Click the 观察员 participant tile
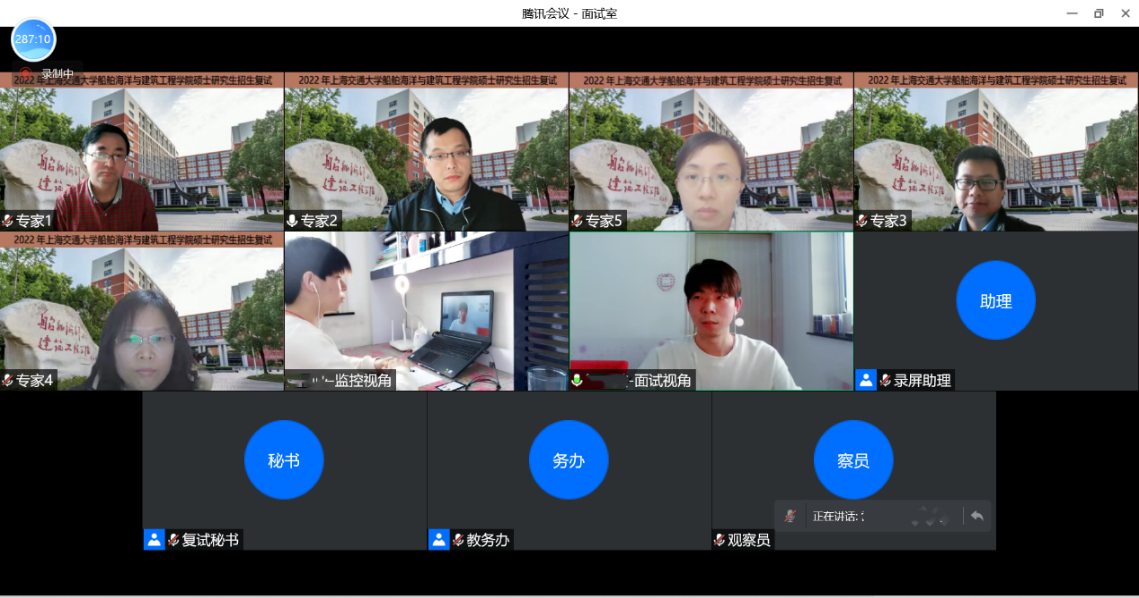Viewport: 1139px width, 598px height. click(855, 470)
